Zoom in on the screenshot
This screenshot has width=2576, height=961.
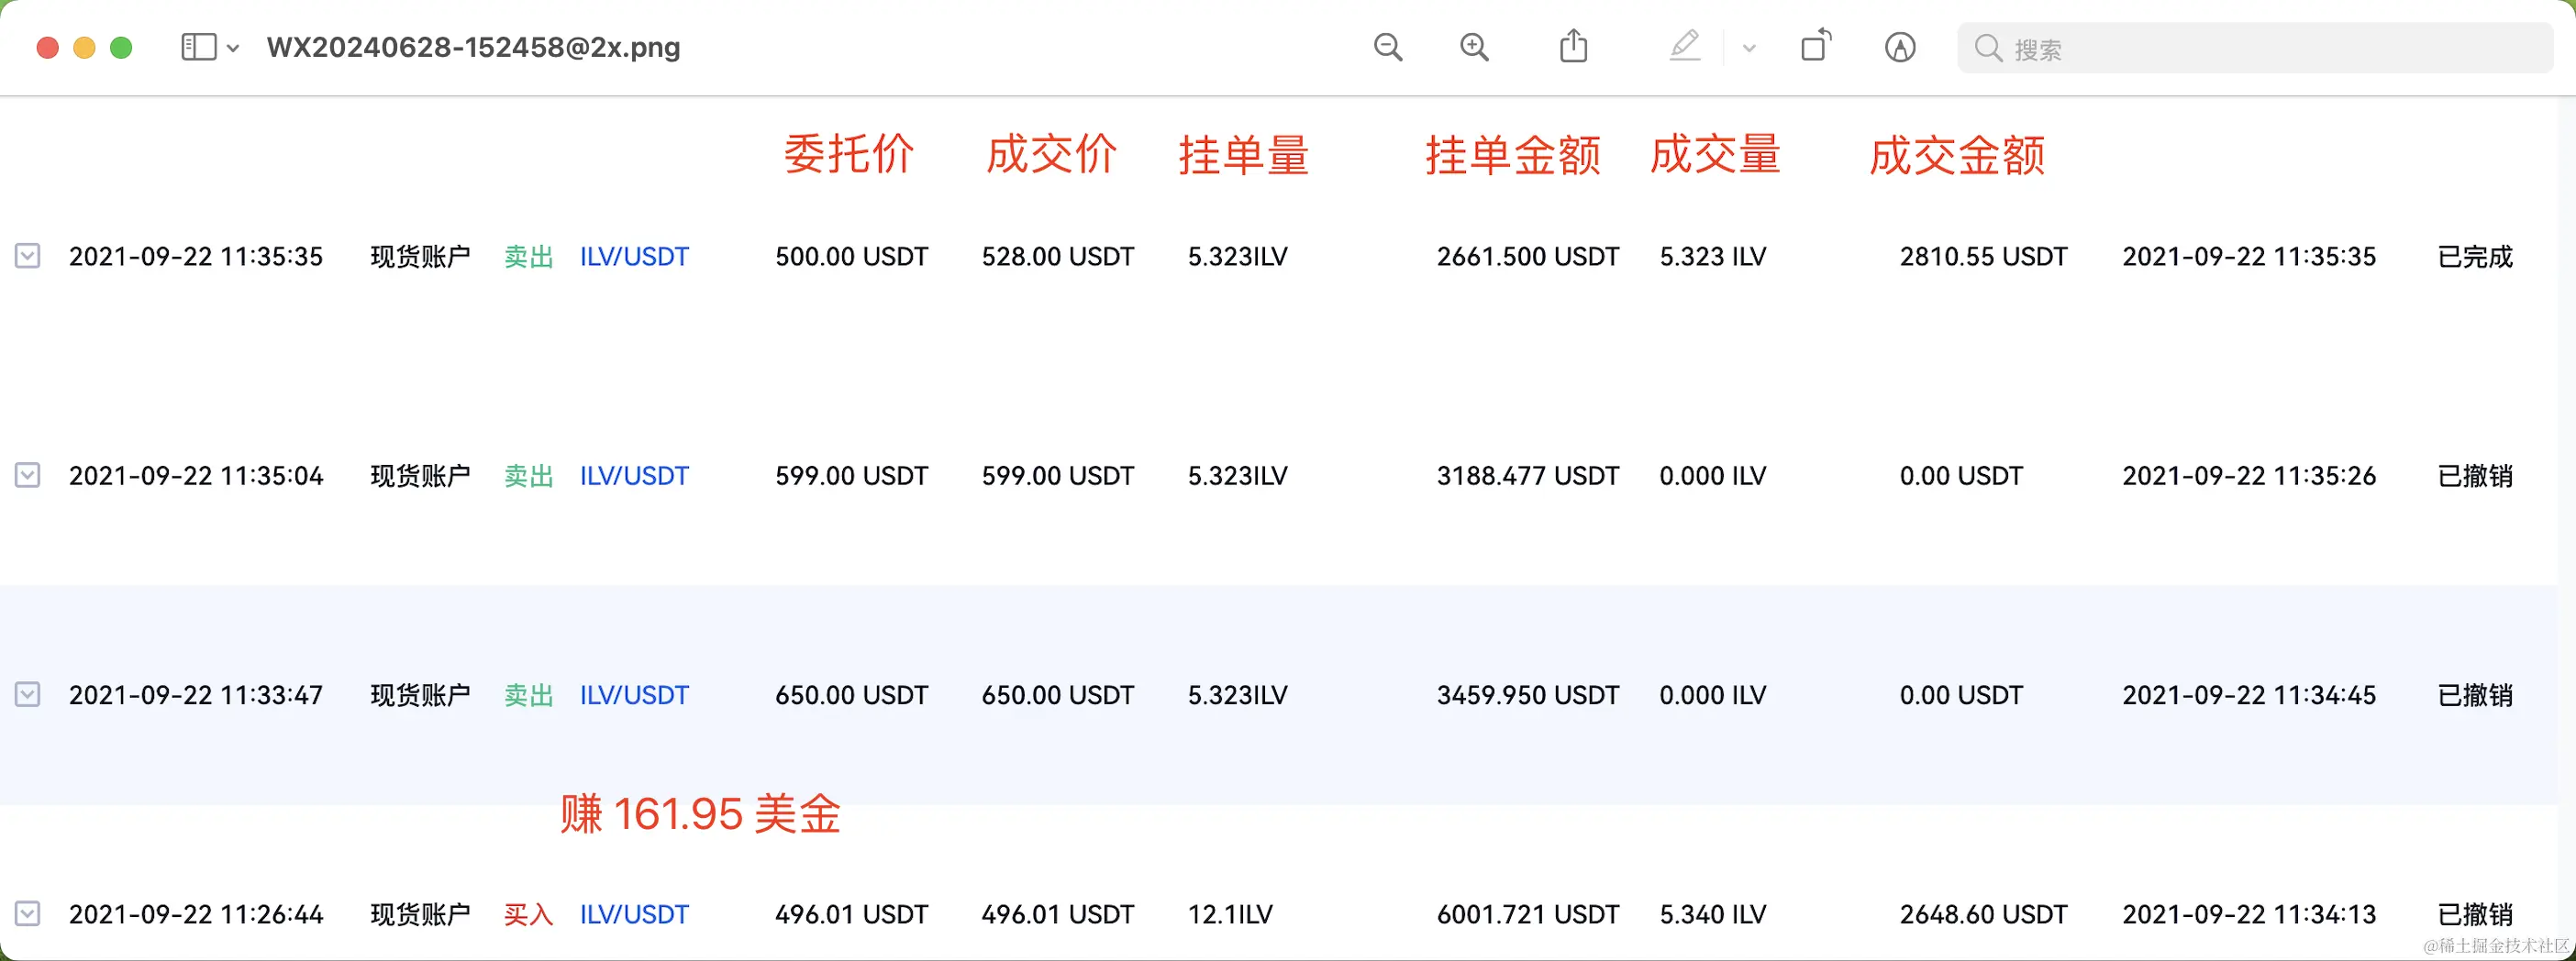pos(1474,47)
